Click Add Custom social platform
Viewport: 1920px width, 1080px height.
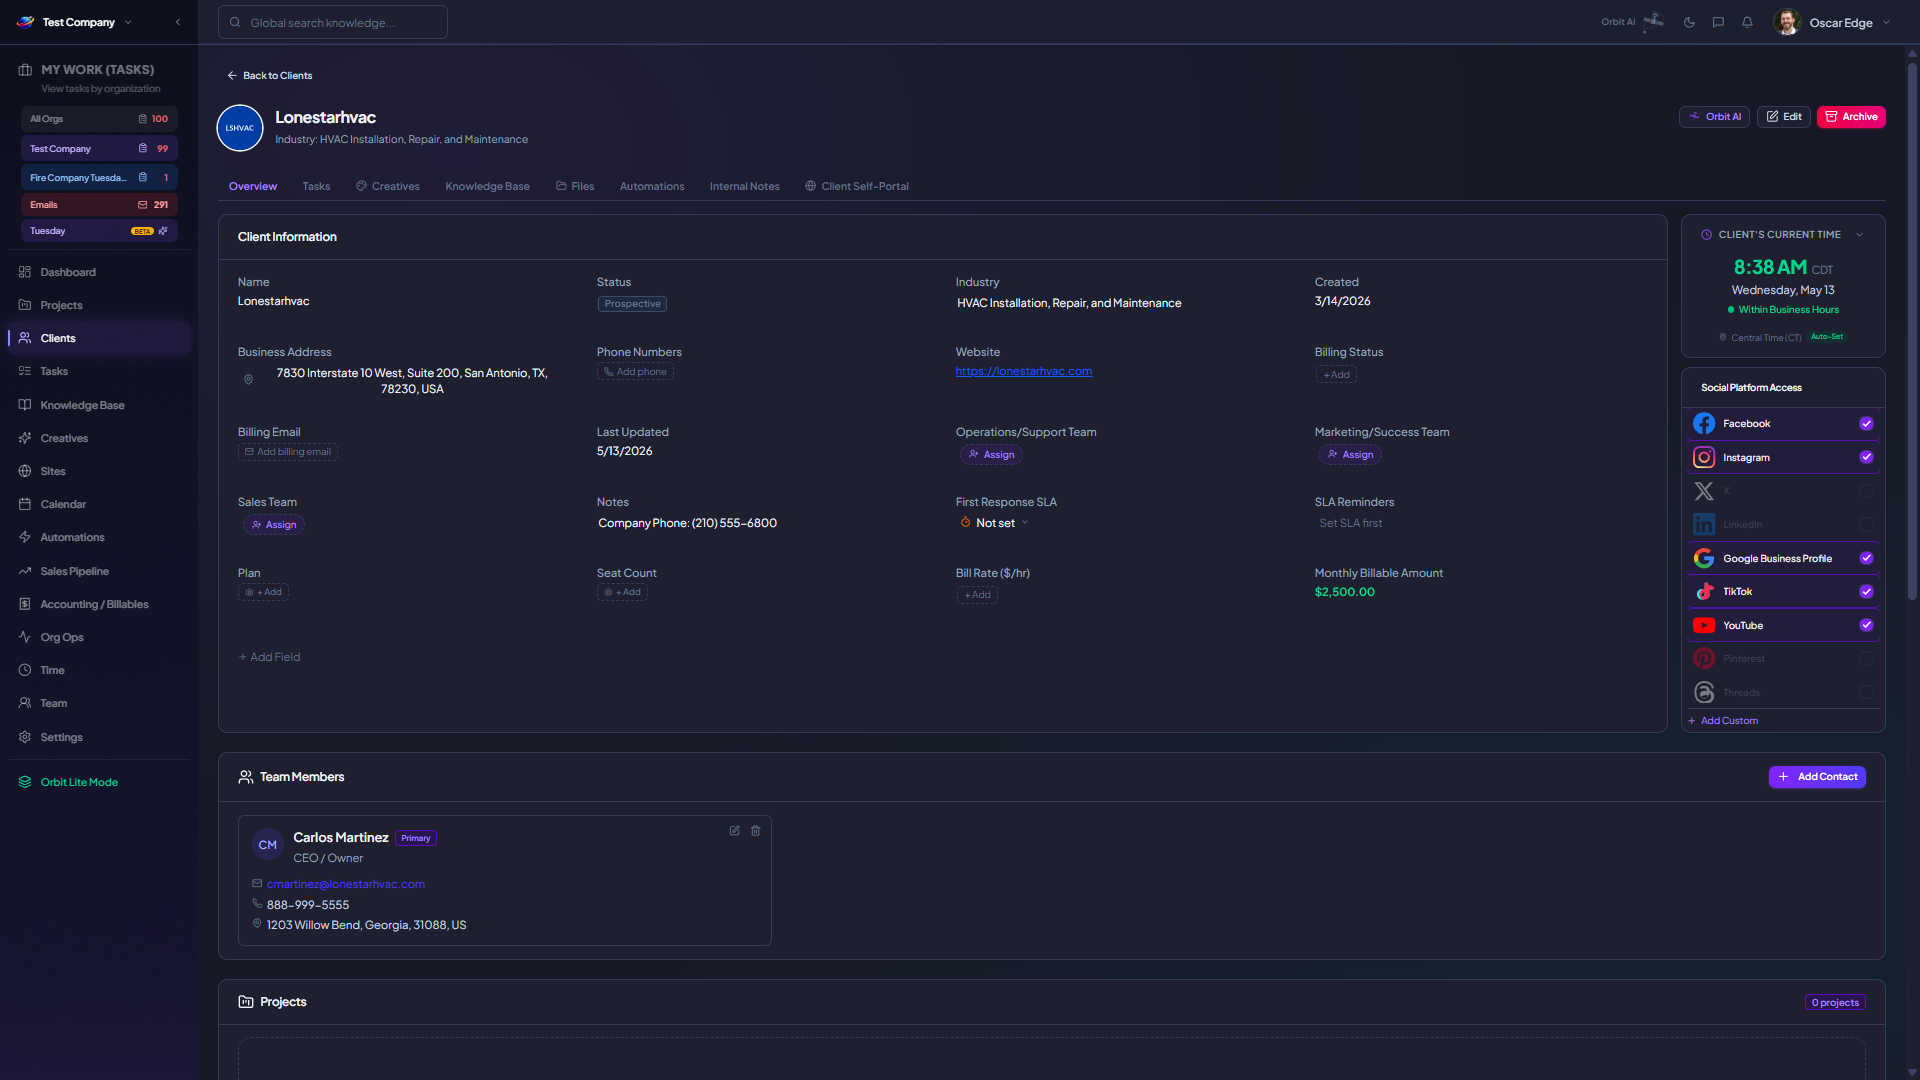coord(1723,721)
